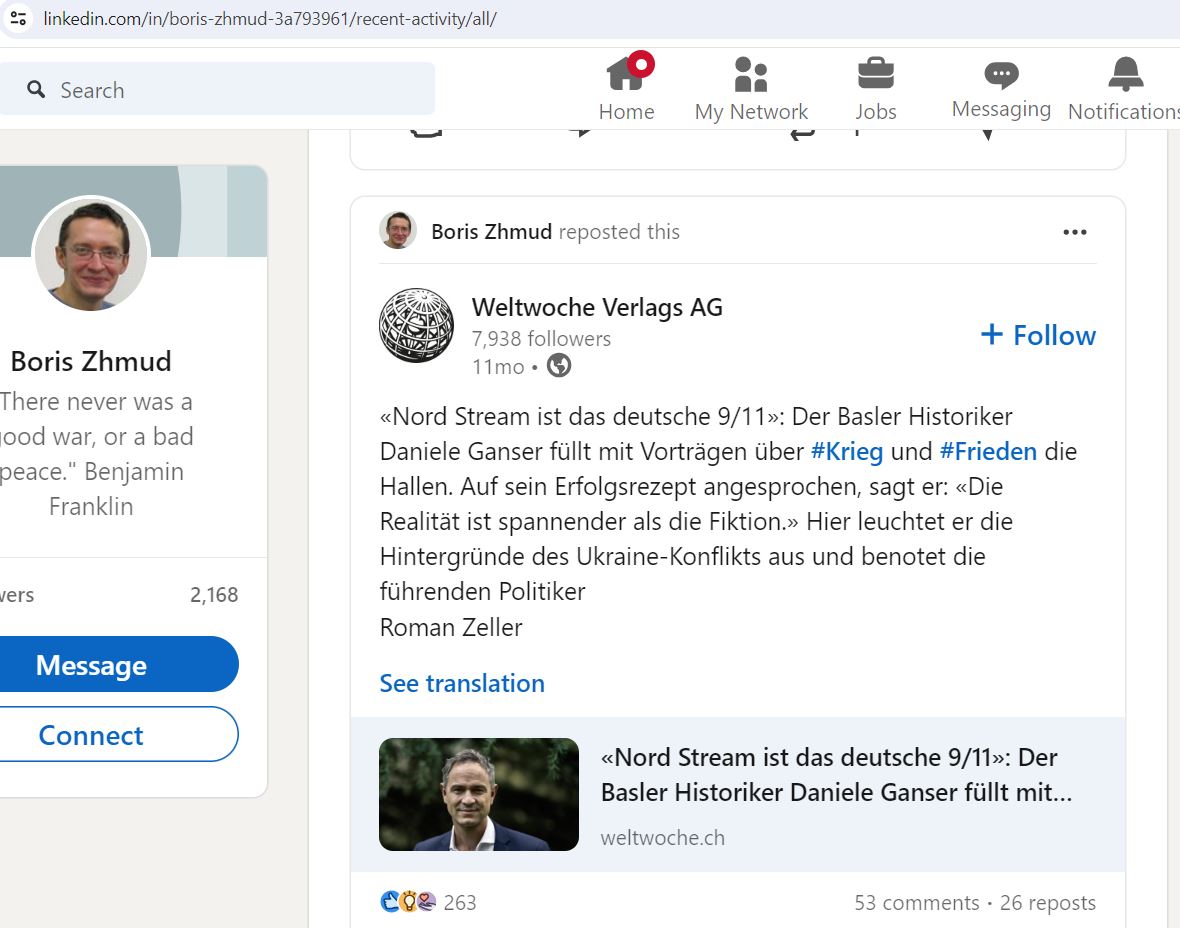Click the Benjamin Franklin quote headline
1180x928 pixels.
point(94,454)
